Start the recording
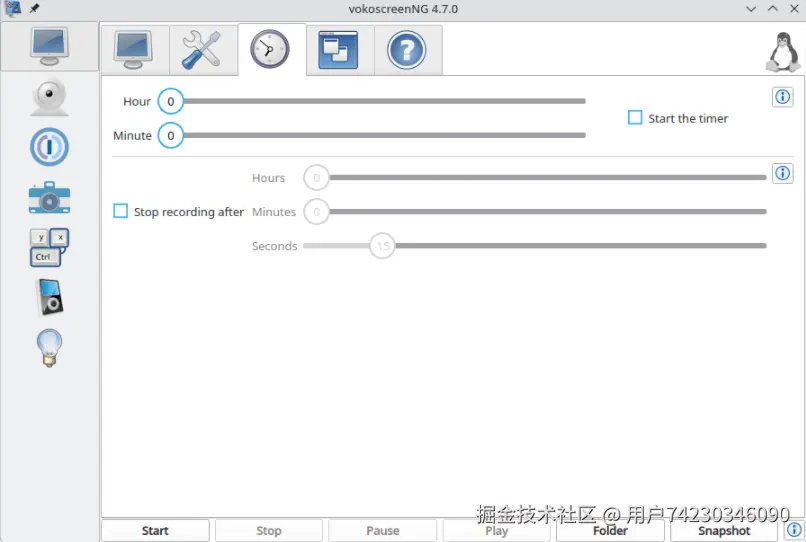The image size is (806, 542). 155,530
